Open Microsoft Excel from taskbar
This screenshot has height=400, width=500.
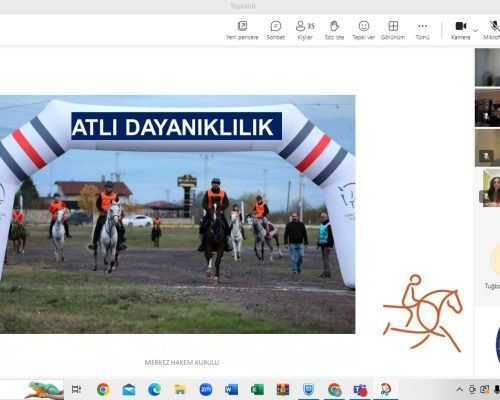[257, 389]
